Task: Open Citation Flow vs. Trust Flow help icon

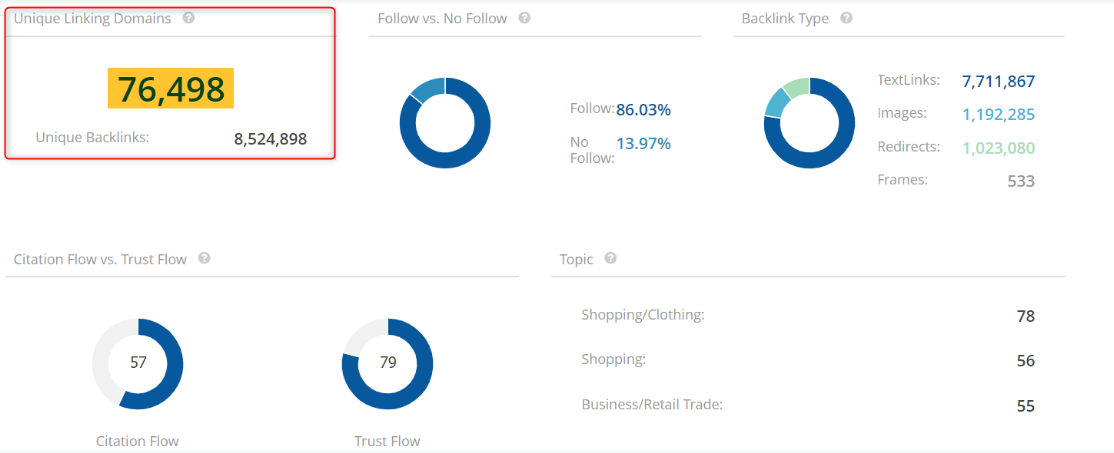Action: click(x=204, y=258)
